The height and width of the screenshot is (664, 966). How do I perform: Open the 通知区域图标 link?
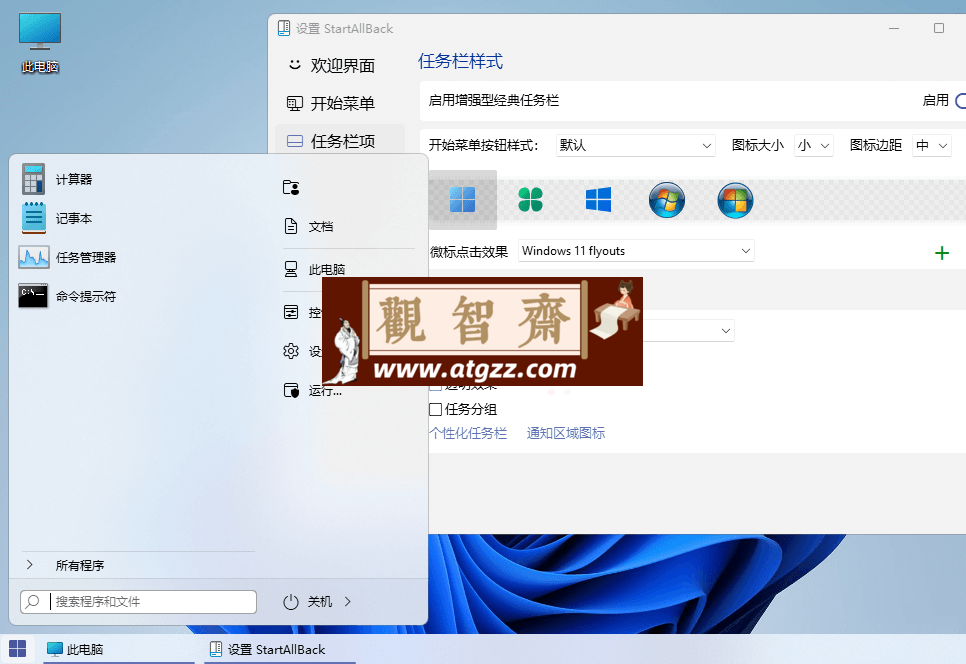coord(566,433)
